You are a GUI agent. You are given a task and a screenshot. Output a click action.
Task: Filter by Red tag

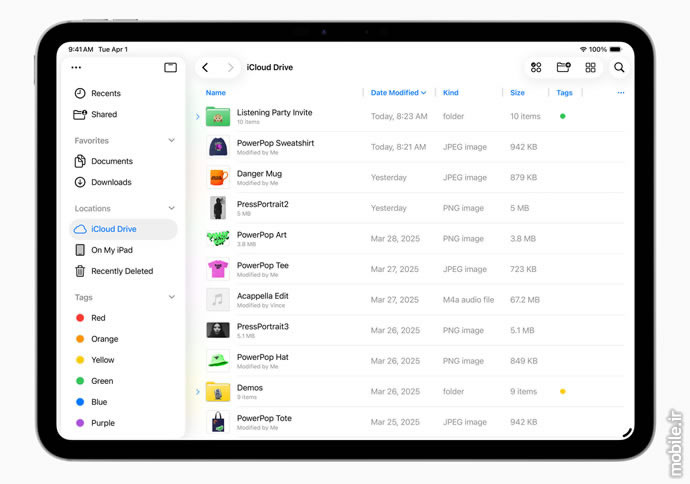(91, 318)
